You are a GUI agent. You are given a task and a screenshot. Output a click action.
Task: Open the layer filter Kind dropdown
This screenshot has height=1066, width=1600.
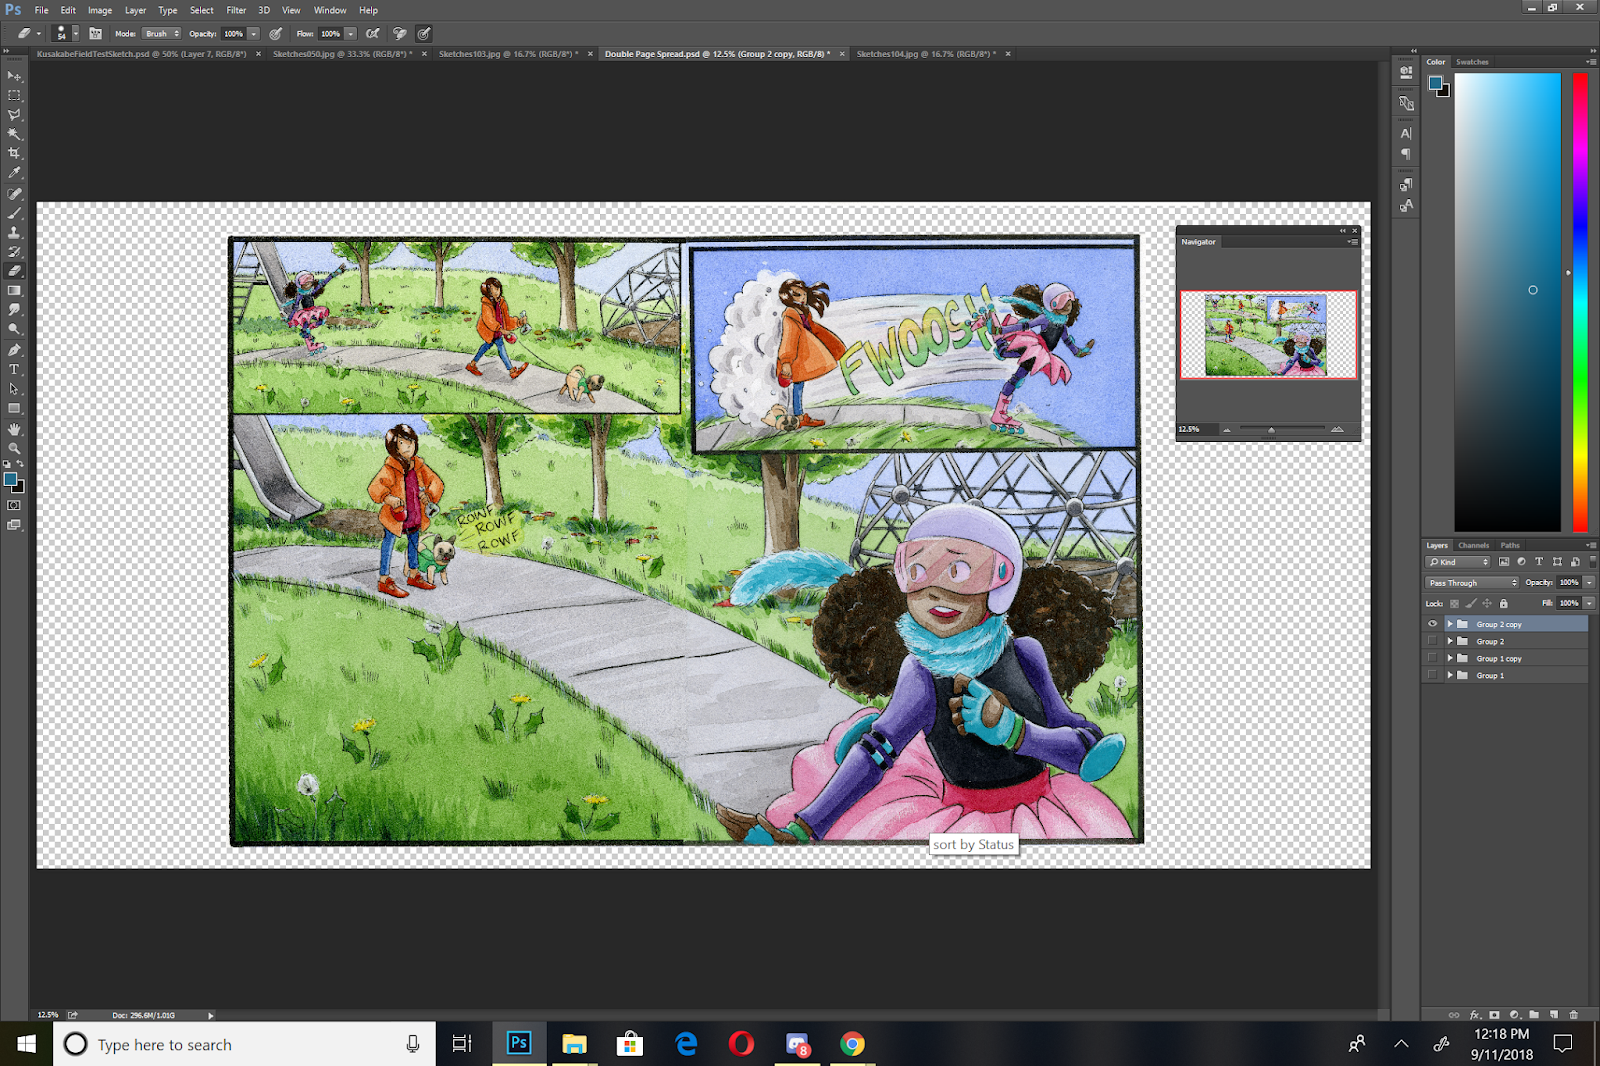coord(1458,562)
